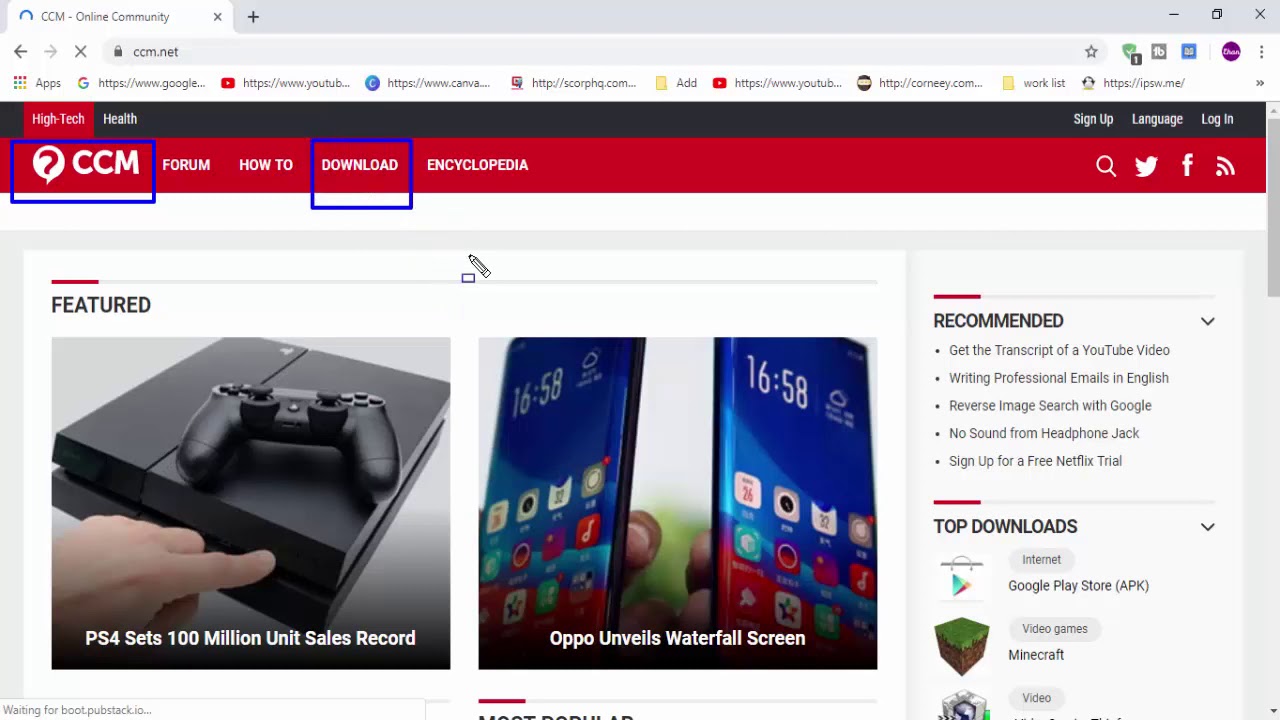Click the Internet category tag
The width and height of the screenshot is (1280, 720).
point(1041,560)
